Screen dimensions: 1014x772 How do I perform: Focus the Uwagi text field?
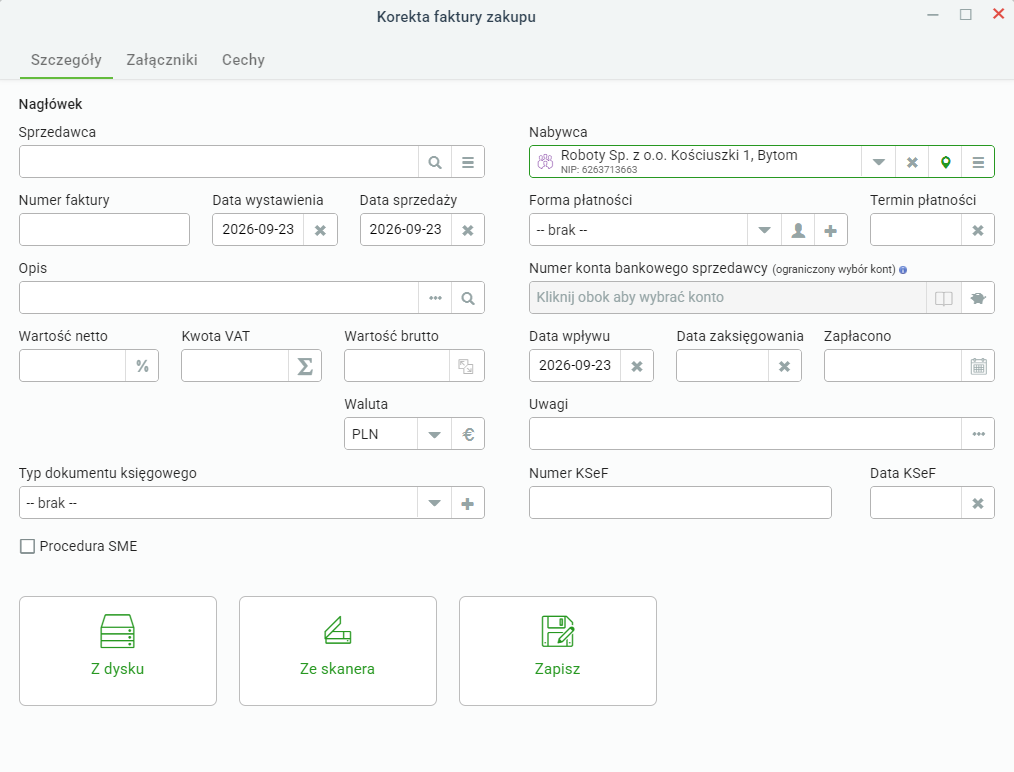coord(745,434)
